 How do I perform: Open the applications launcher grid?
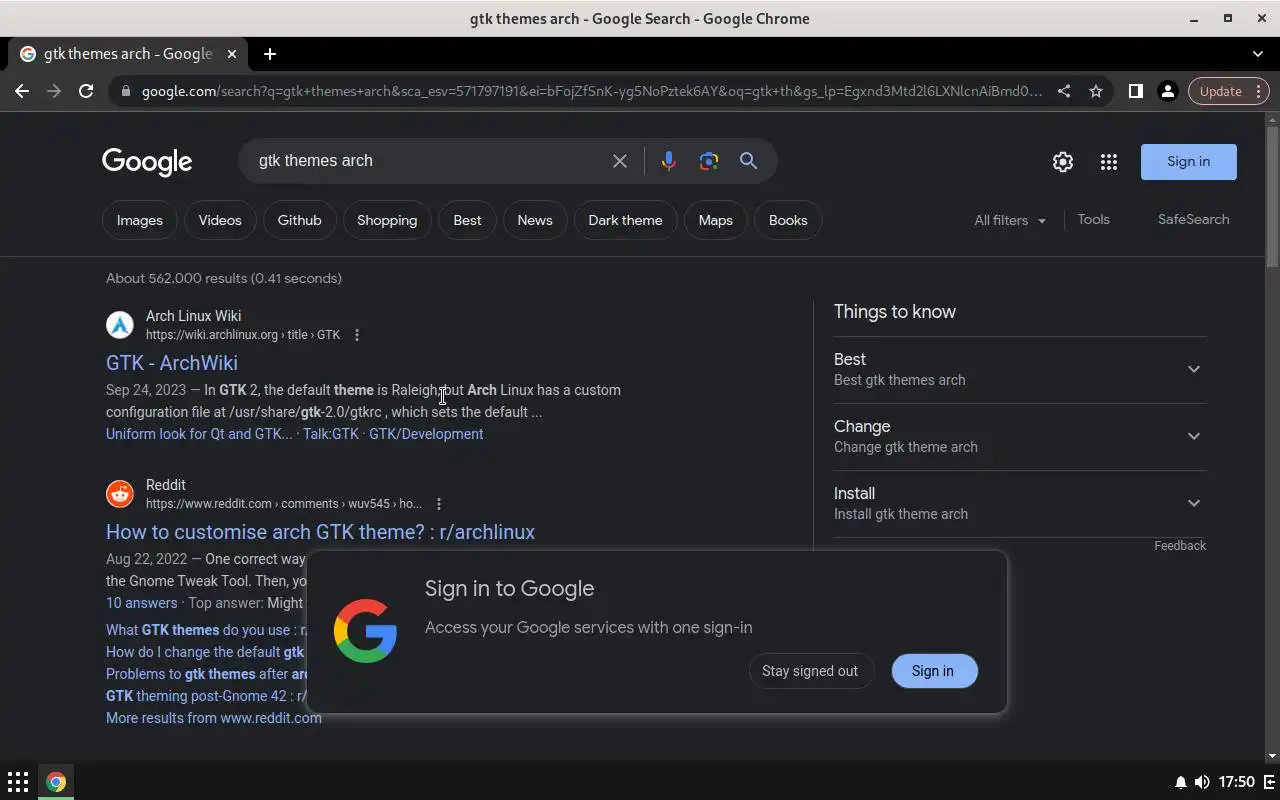(18, 782)
